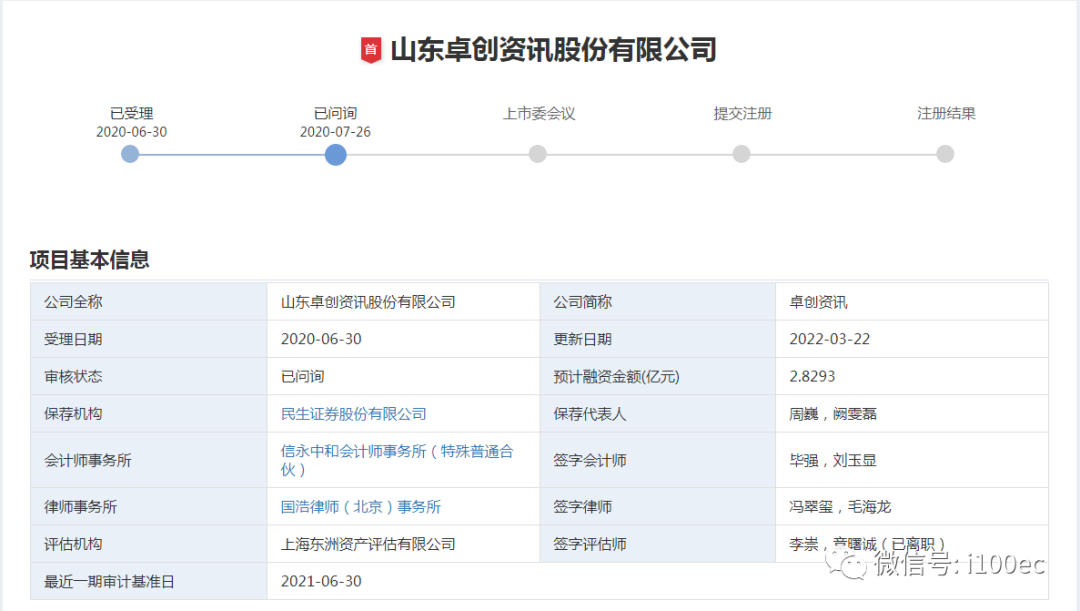
Task: Click the 注册结果 stage circle
Action: point(945,154)
